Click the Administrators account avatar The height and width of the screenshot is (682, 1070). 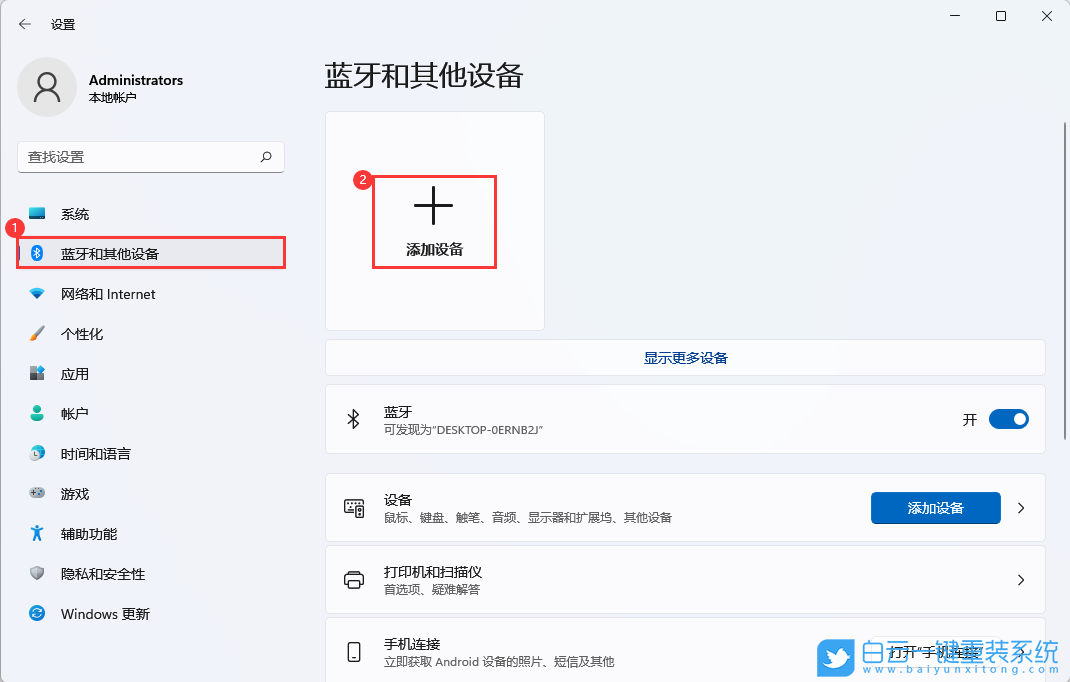tap(47, 88)
